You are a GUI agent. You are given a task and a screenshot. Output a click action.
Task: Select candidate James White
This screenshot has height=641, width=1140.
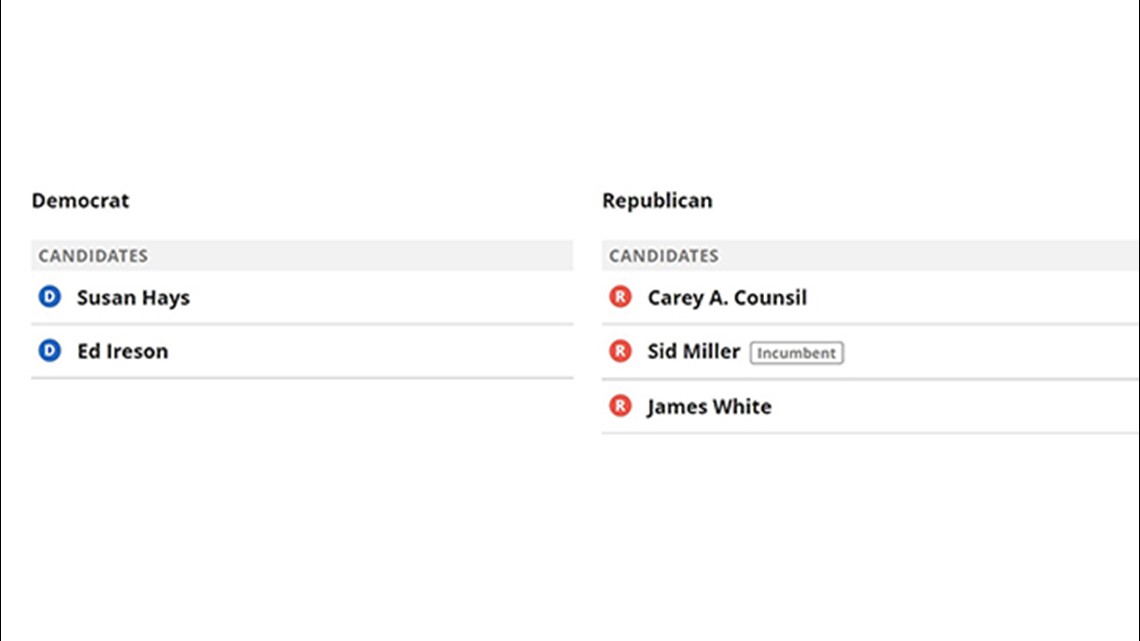[710, 406]
